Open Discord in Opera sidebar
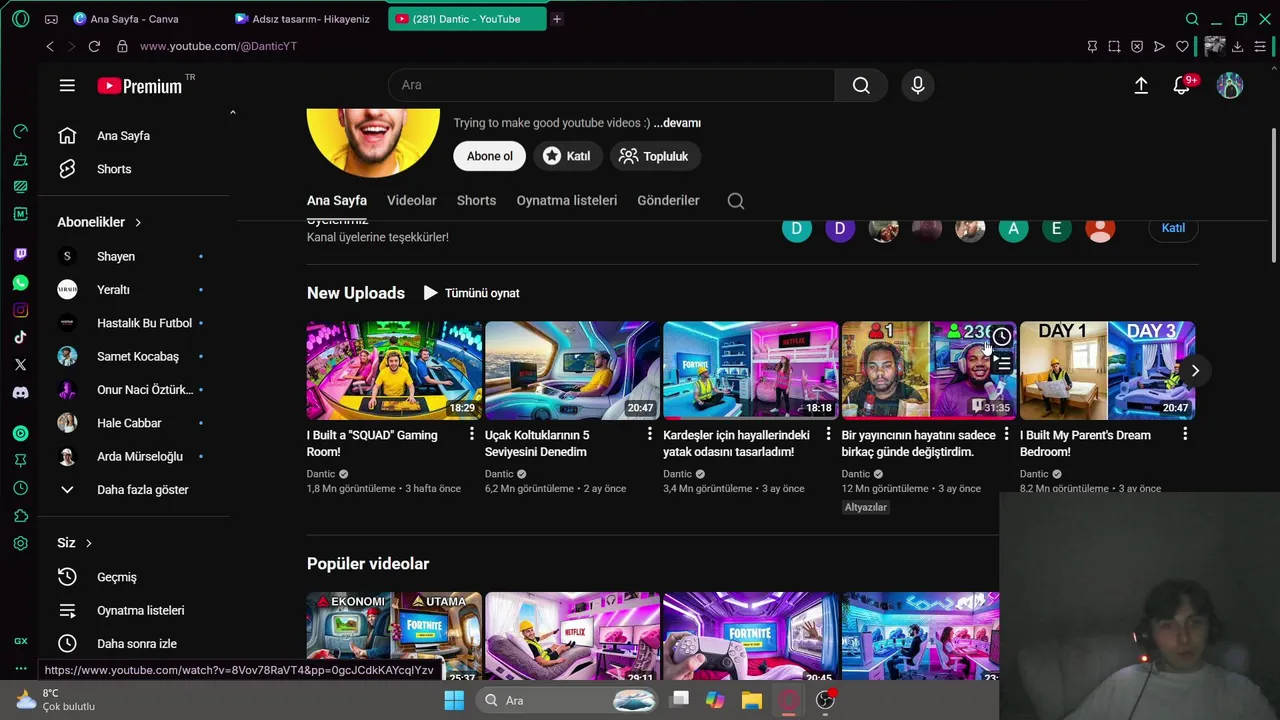The image size is (1280, 720). (20, 393)
